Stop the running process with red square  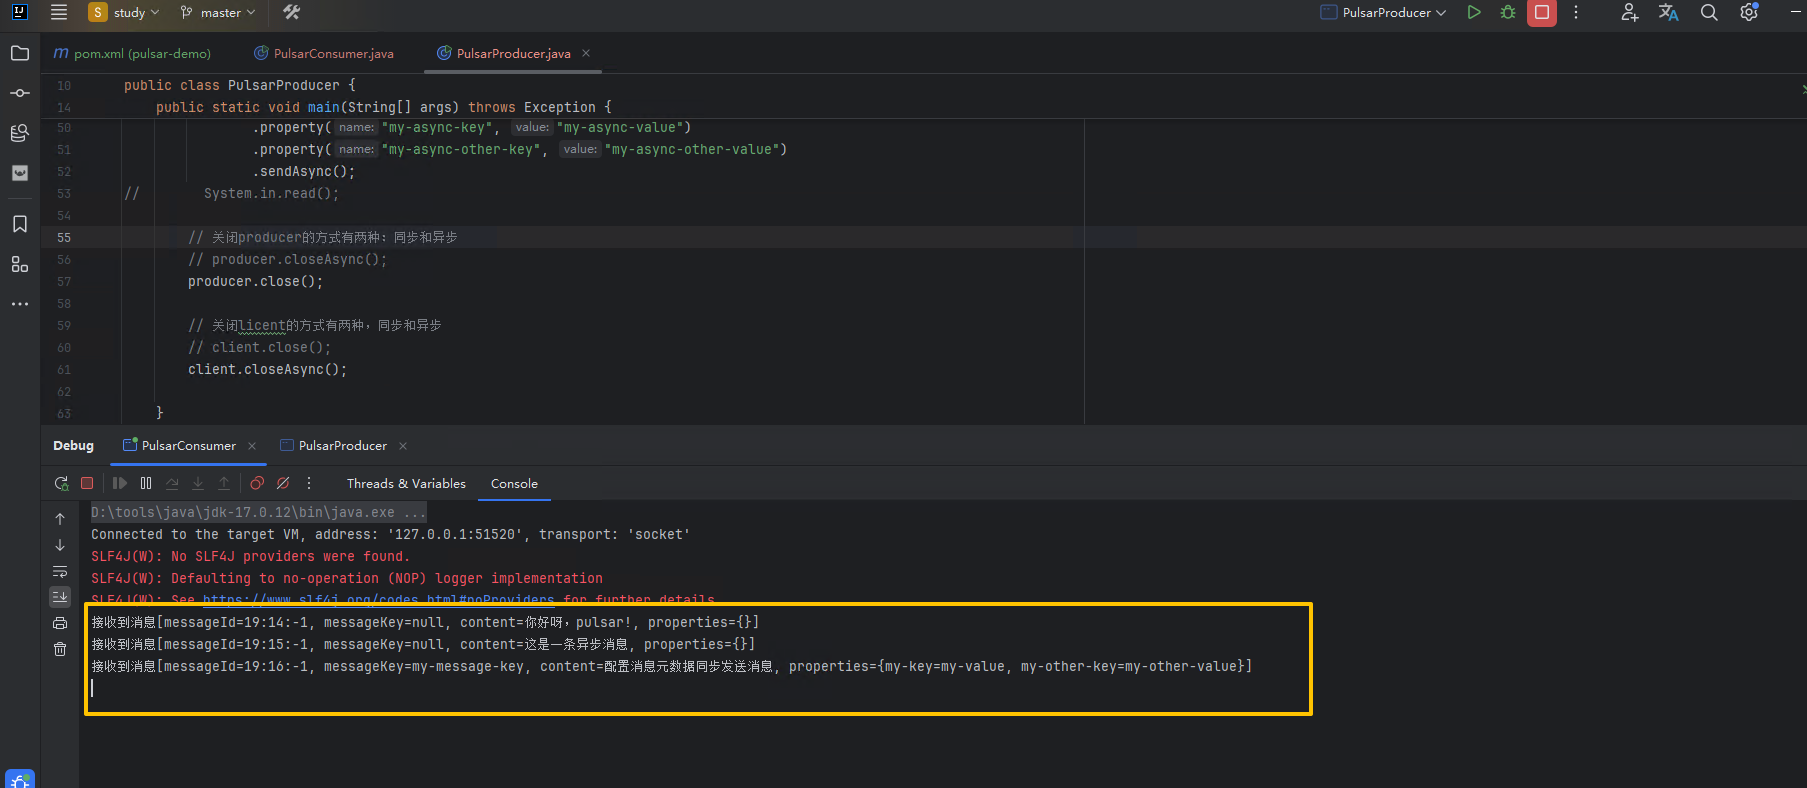point(1542,12)
